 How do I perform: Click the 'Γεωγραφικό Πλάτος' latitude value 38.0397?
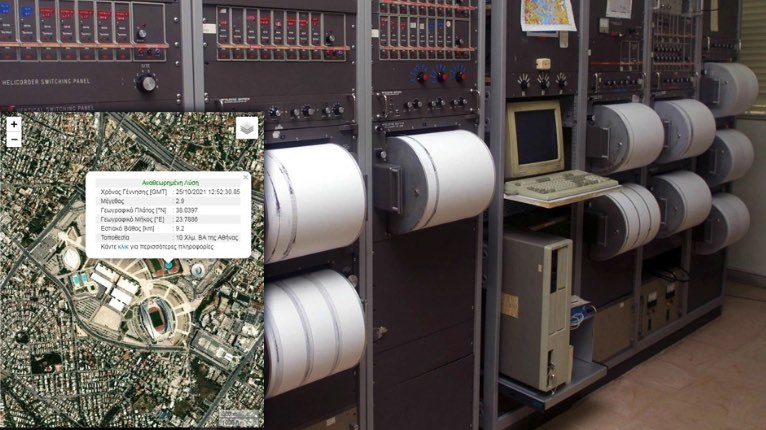click(187, 210)
